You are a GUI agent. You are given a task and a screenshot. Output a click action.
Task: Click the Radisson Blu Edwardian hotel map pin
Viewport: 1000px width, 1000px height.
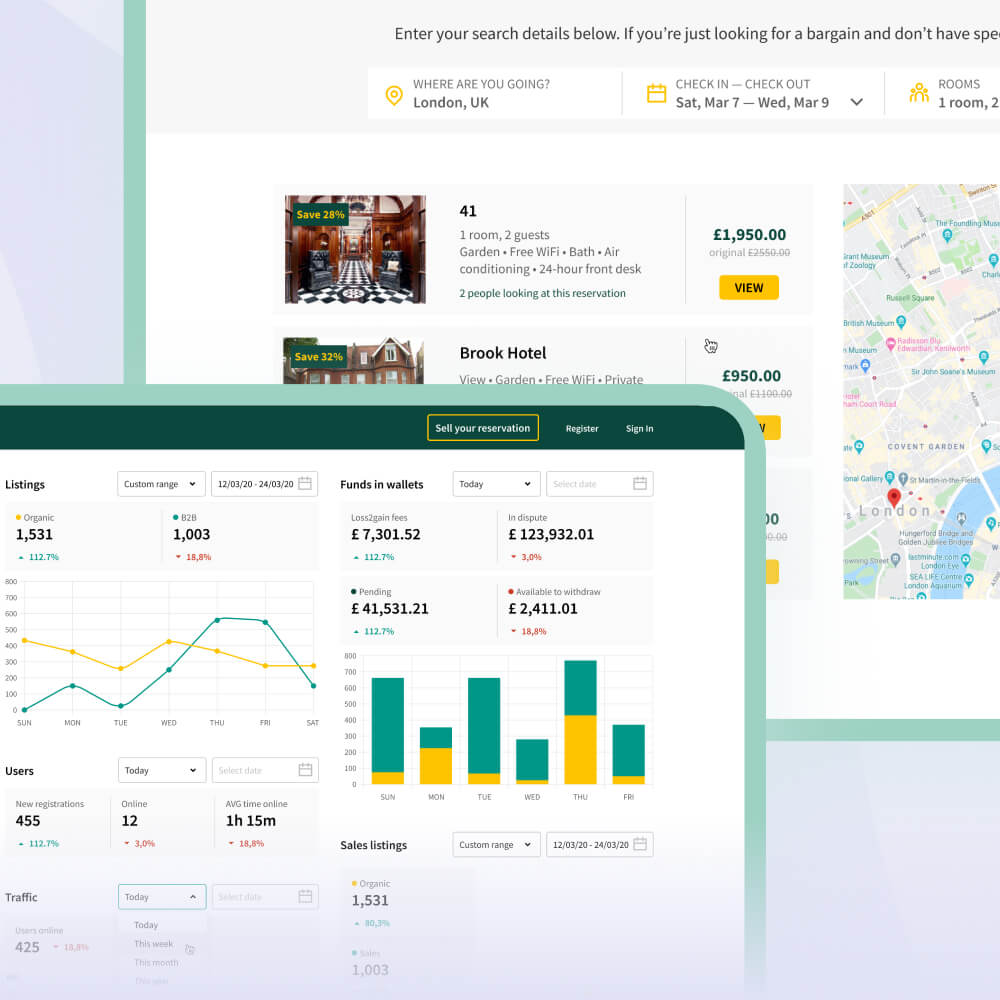(x=890, y=344)
